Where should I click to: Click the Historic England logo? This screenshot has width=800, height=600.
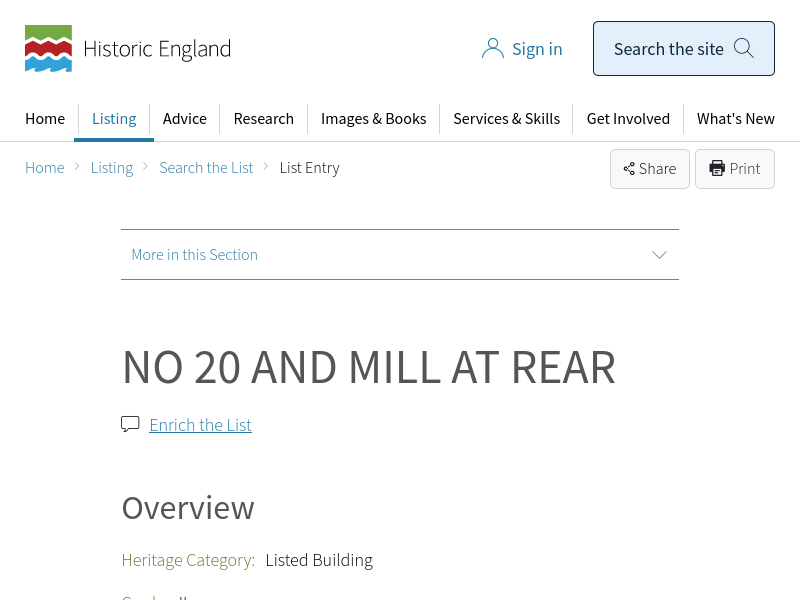click(x=127, y=49)
